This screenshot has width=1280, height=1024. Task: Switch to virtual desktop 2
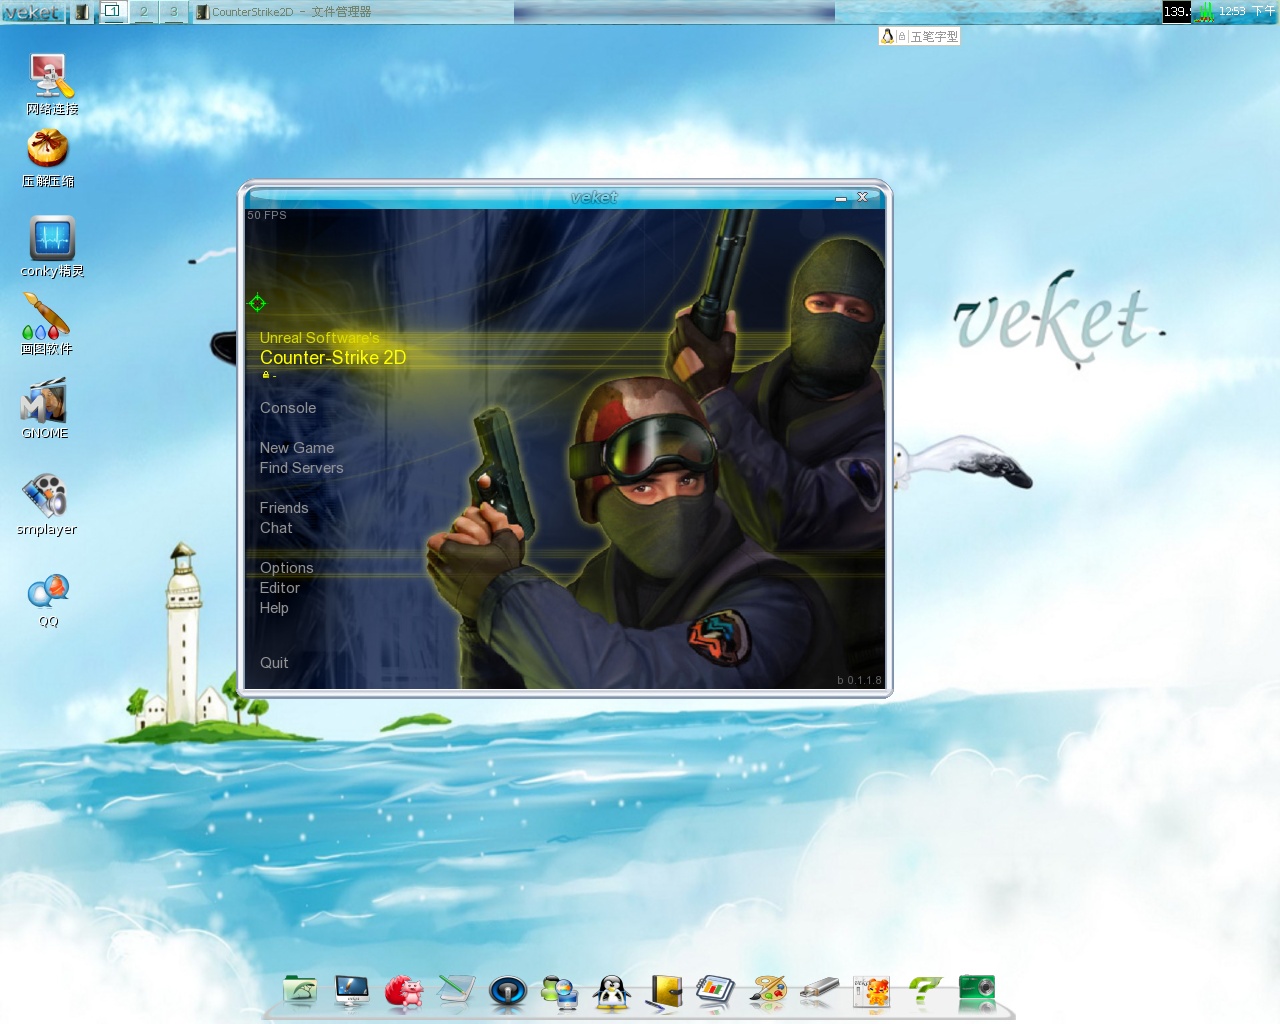(x=144, y=12)
